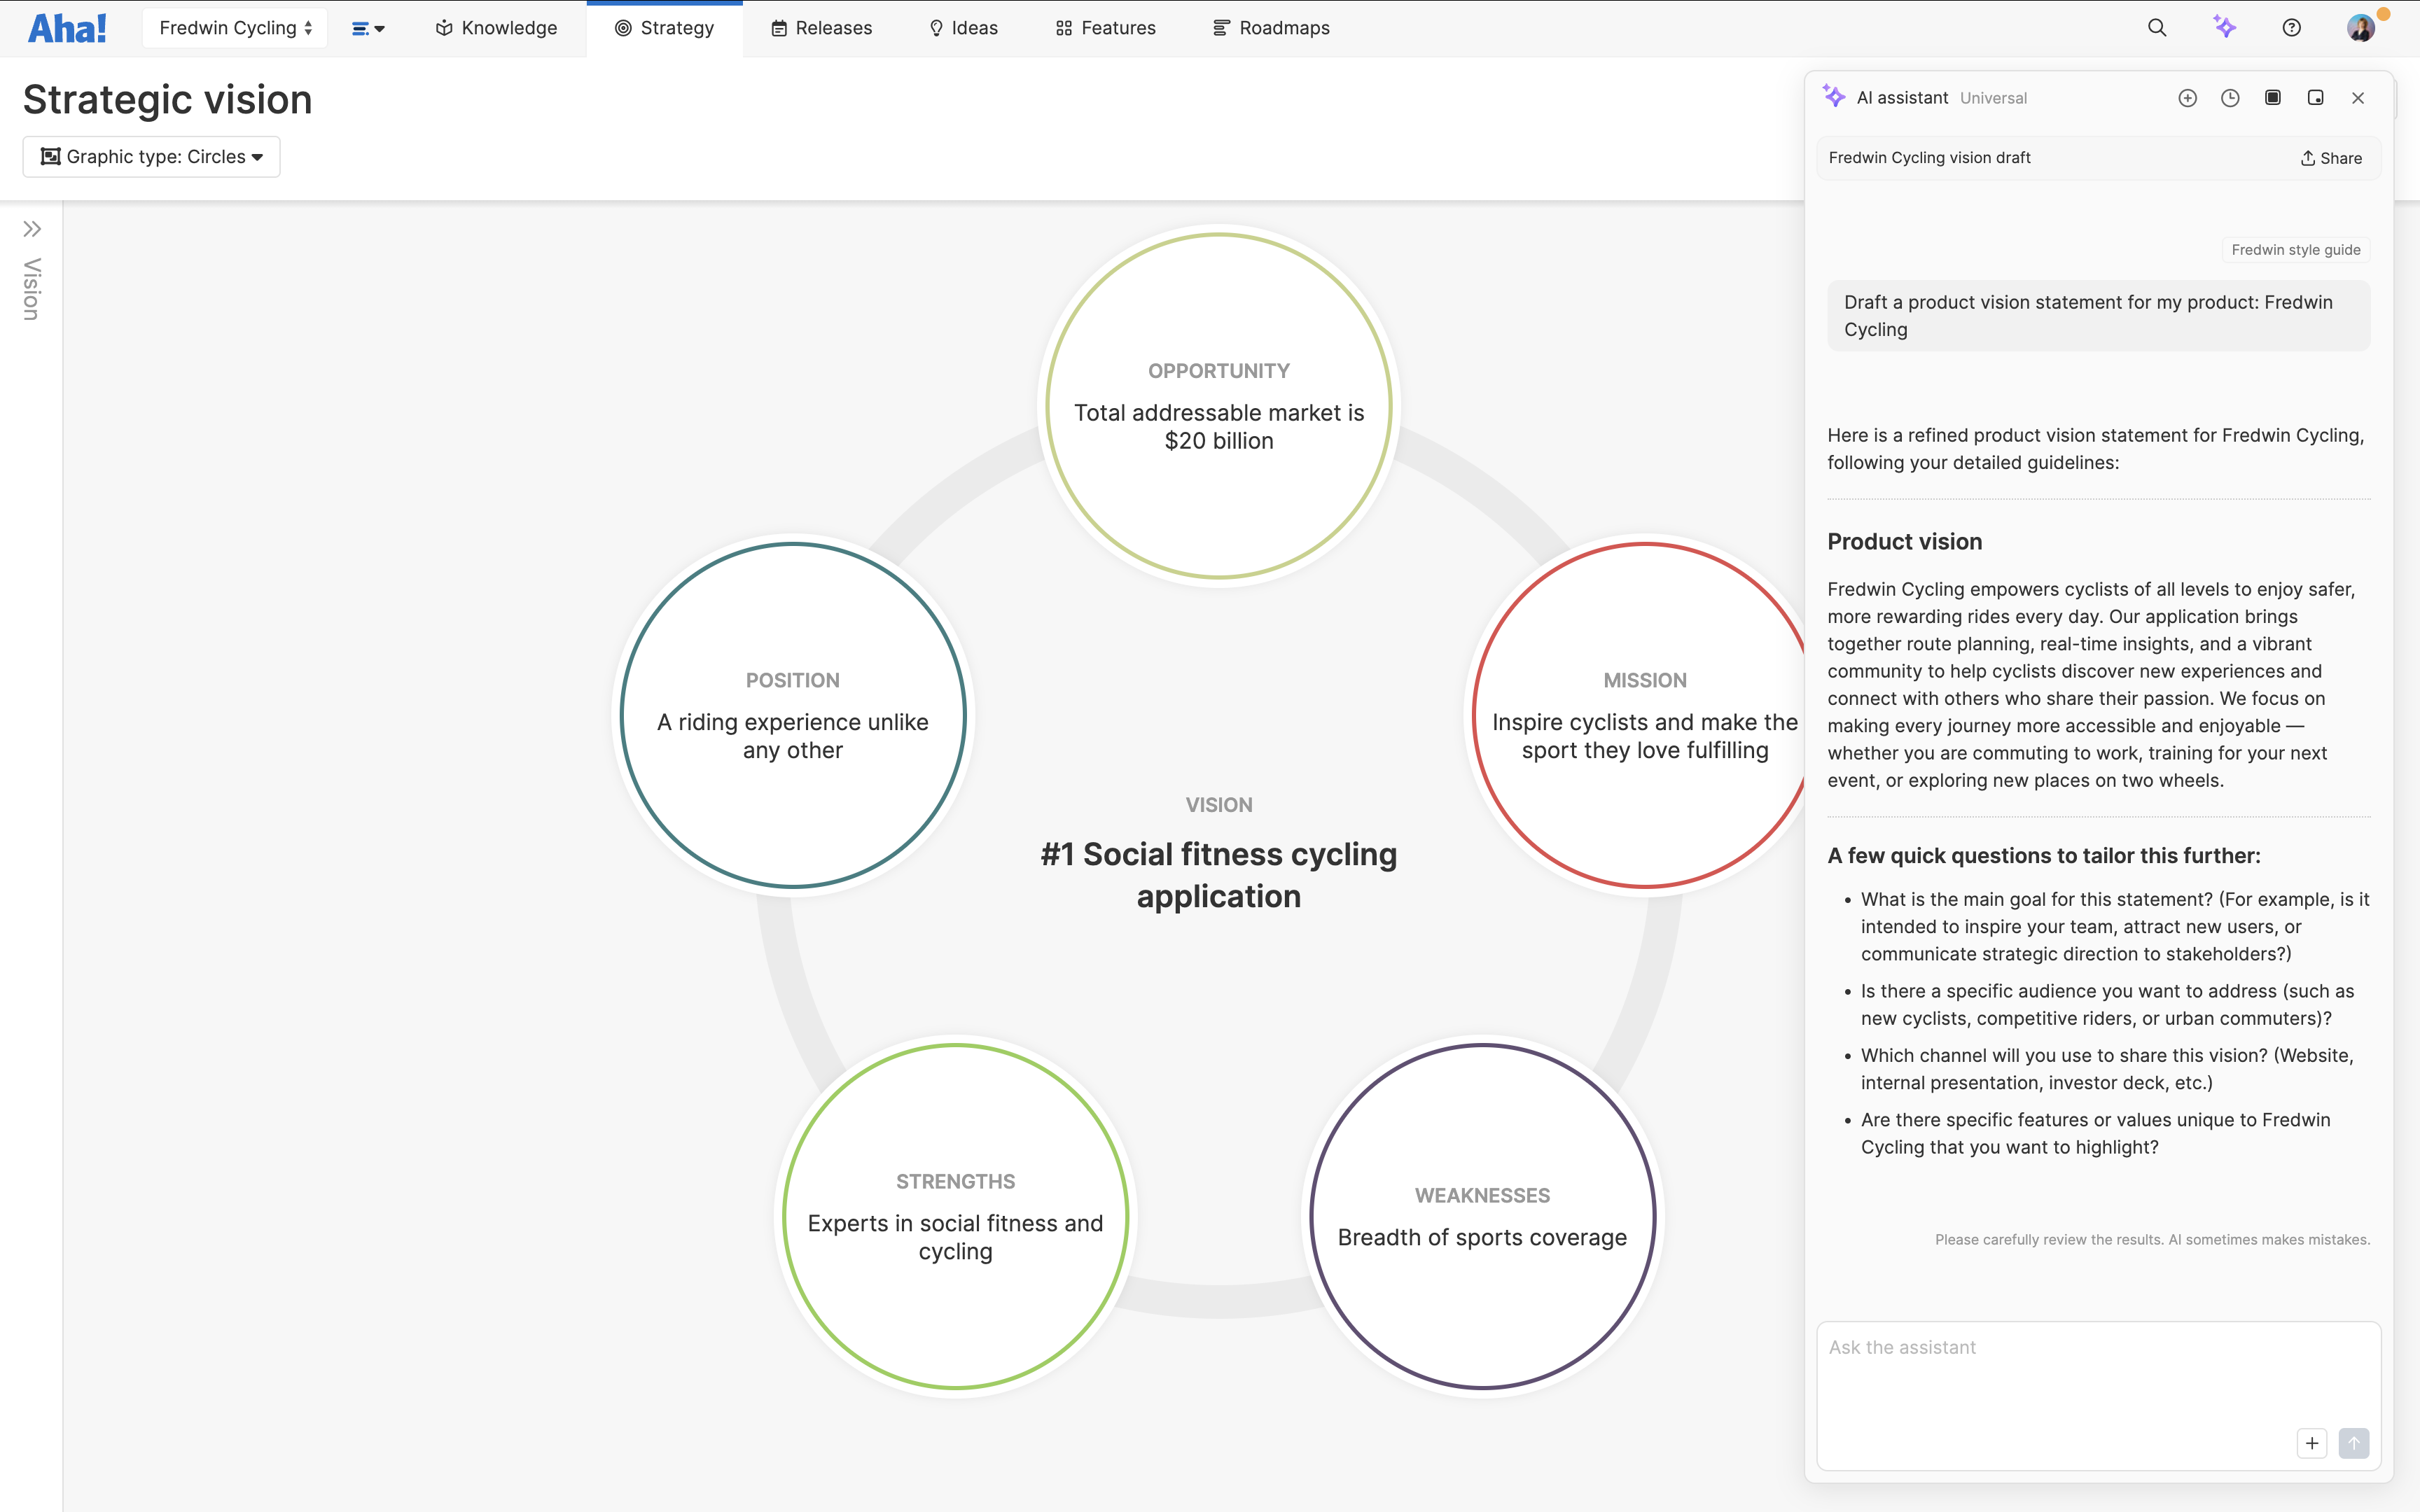Open AI assistant chat history
Screen dimensions: 2420x1512
pyautogui.click(x=2230, y=97)
